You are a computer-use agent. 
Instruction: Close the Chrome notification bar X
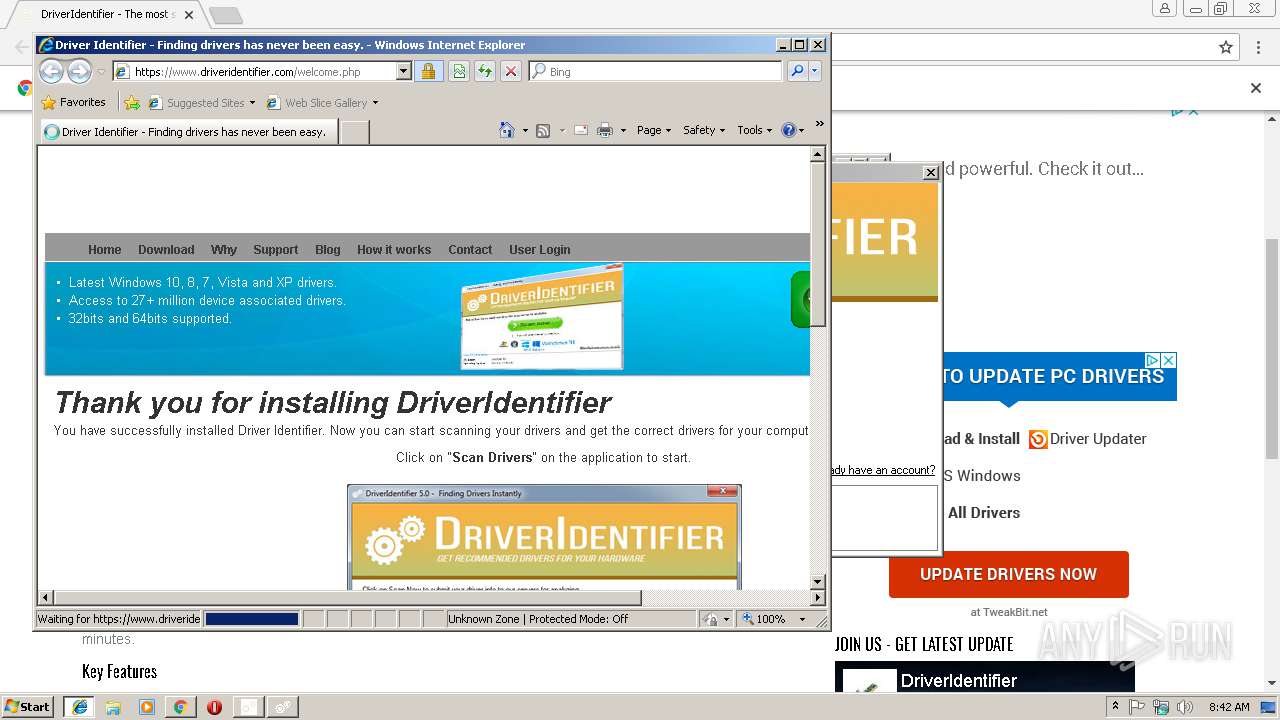coord(1256,88)
